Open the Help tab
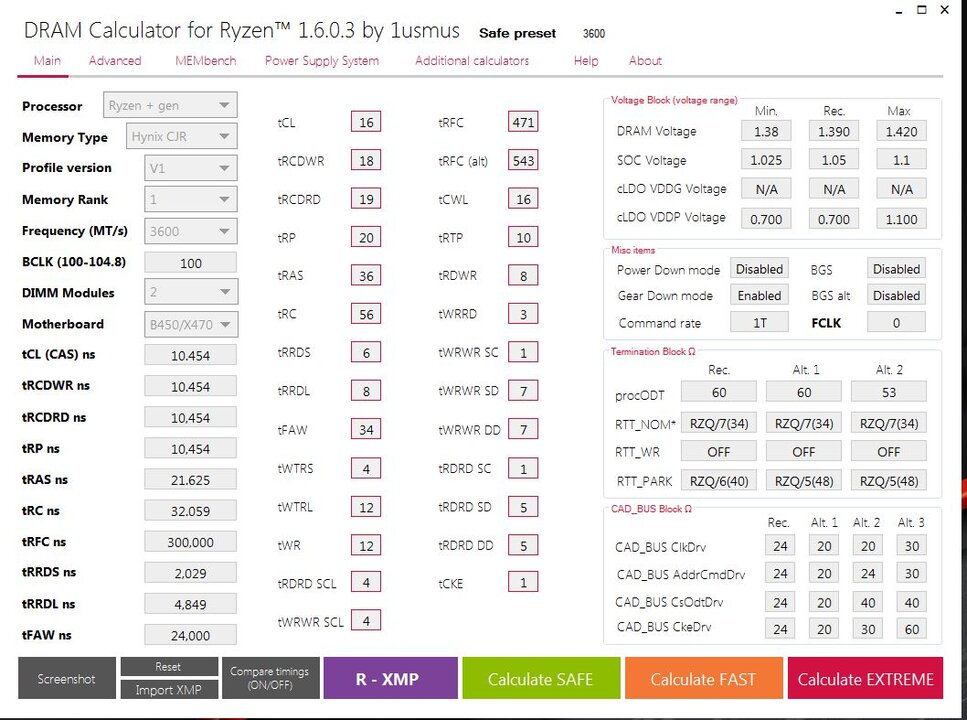The width and height of the screenshot is (967, 720). tap(586, 60)
